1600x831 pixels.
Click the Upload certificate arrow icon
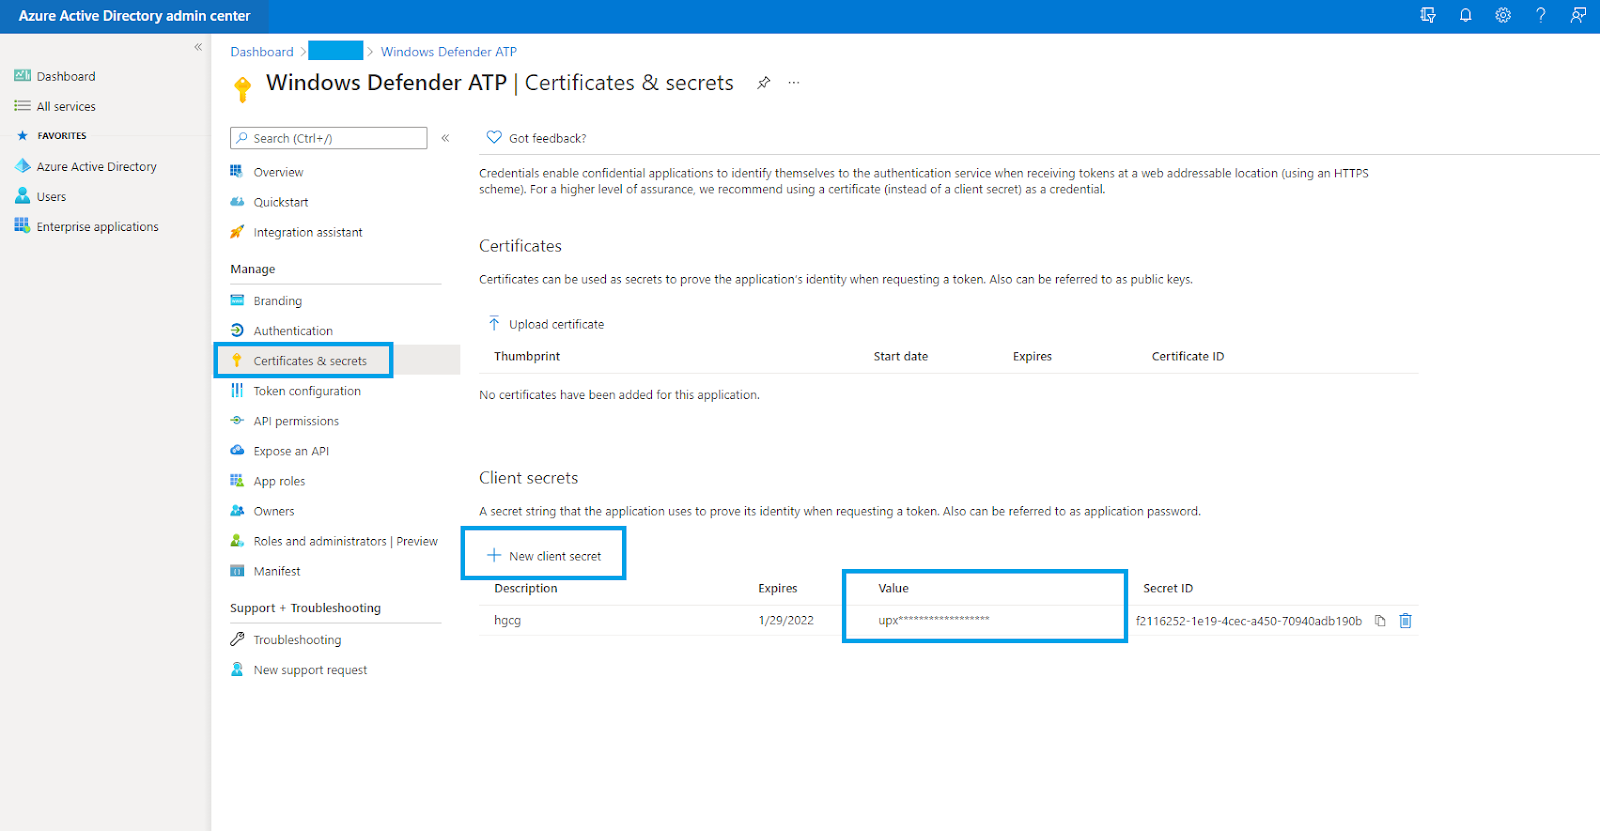pos(494,324)
